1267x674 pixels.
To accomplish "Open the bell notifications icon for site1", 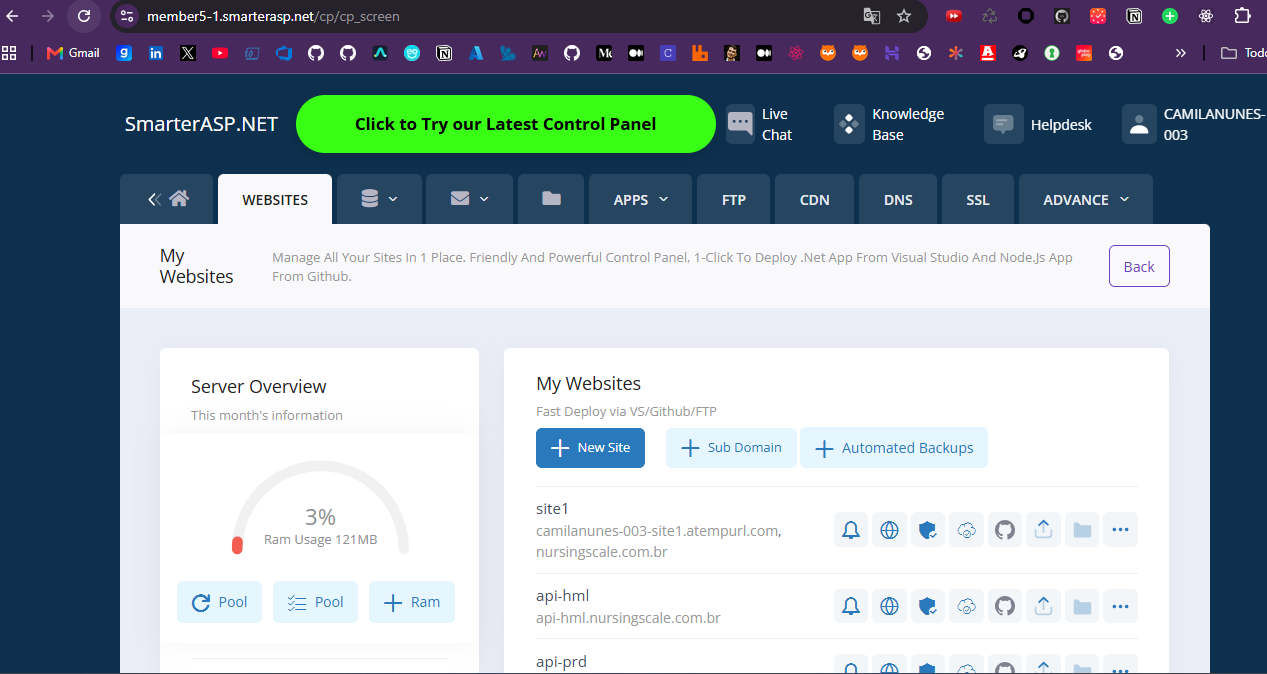I will (x=851, y=530).
